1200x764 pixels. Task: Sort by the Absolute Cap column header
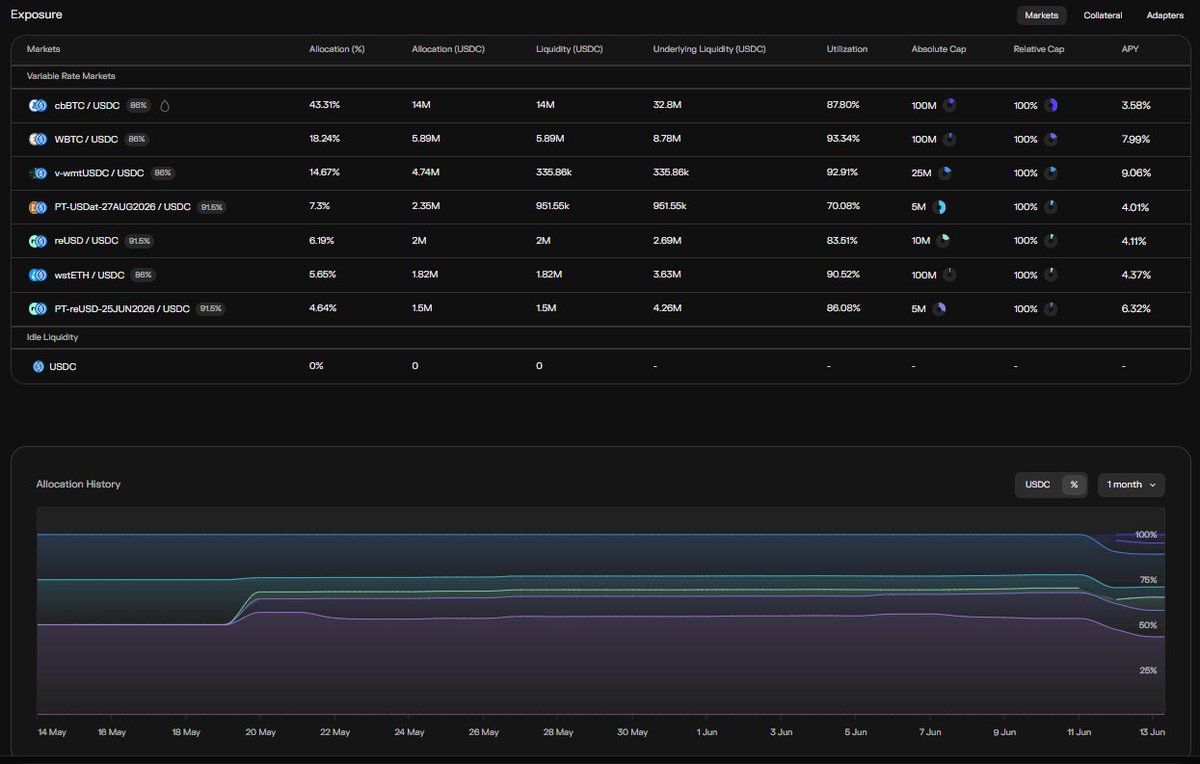[x=938, y=48]
